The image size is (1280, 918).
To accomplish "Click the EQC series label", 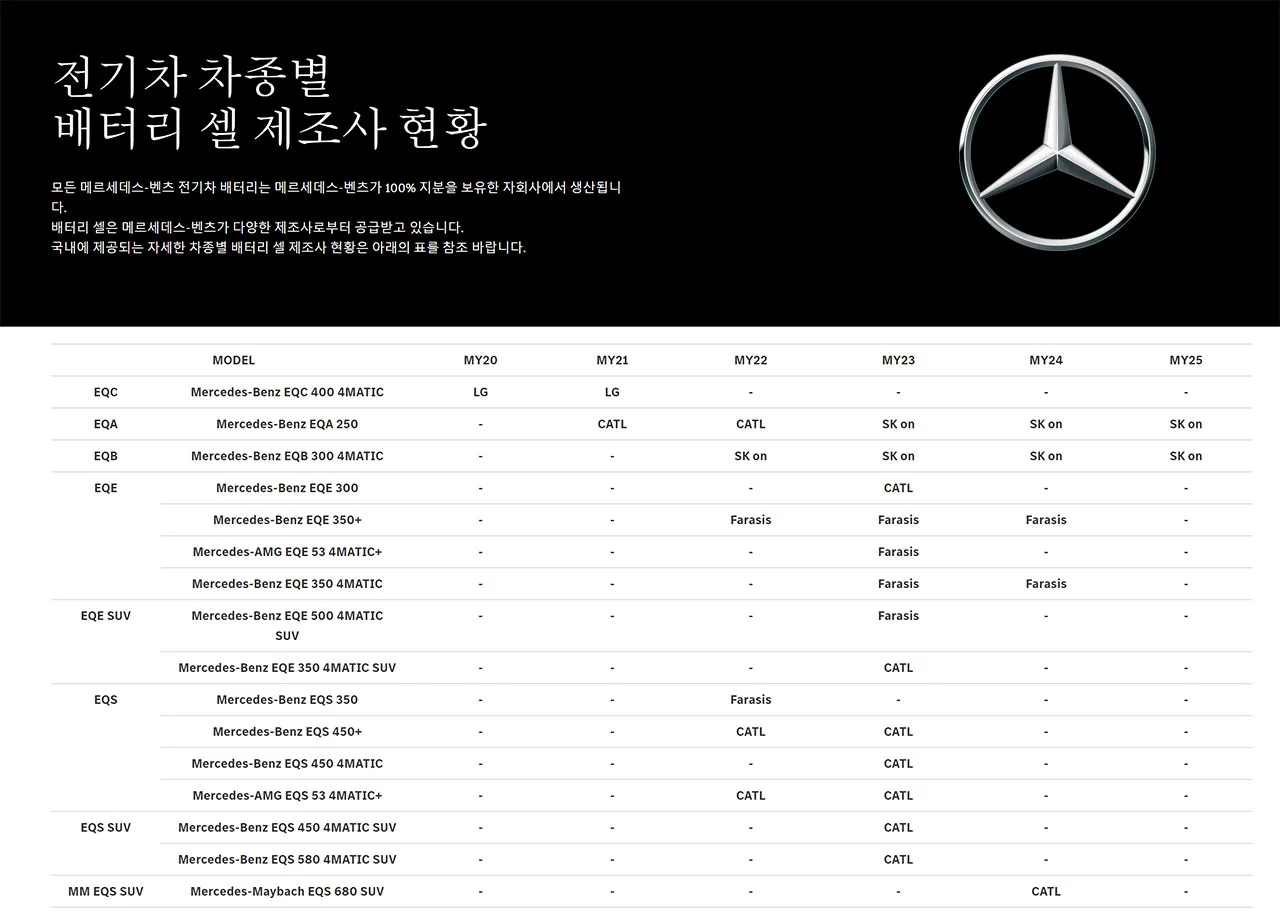I will [x=105, y=392].
